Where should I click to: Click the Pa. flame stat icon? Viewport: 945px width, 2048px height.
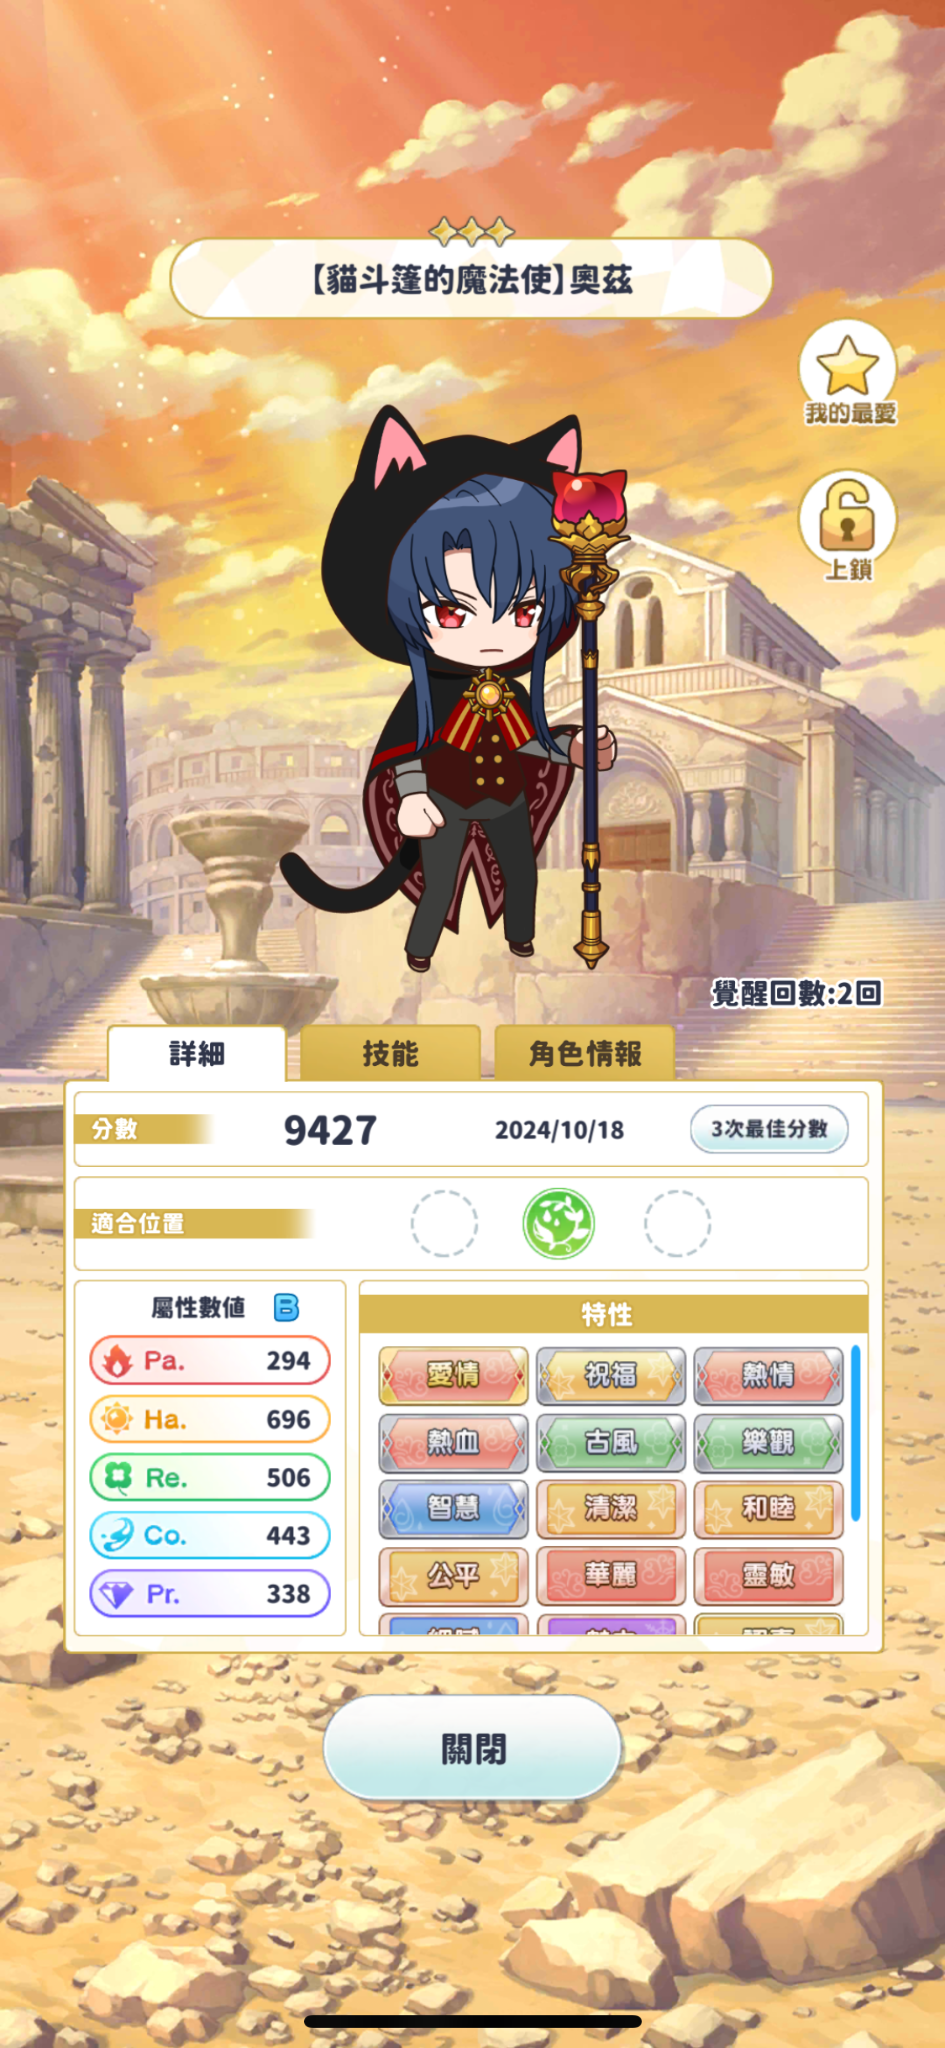click(118, 1360)
